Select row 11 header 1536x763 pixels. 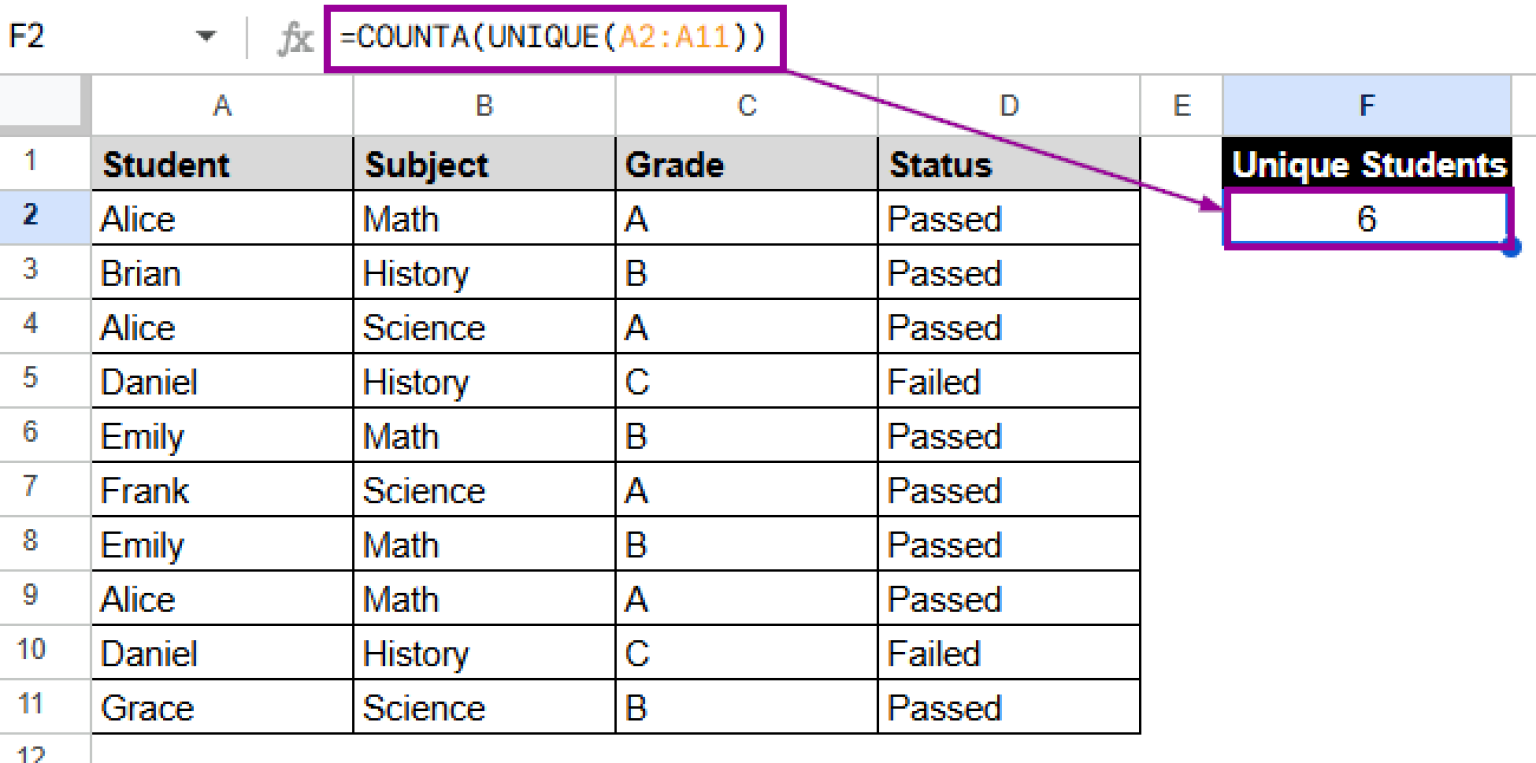(31, 706)
